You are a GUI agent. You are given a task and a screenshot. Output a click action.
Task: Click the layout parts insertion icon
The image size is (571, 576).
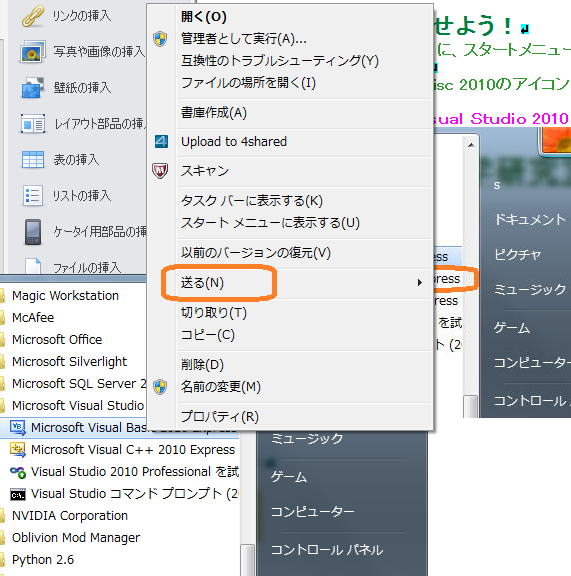(x=33, y=123)
